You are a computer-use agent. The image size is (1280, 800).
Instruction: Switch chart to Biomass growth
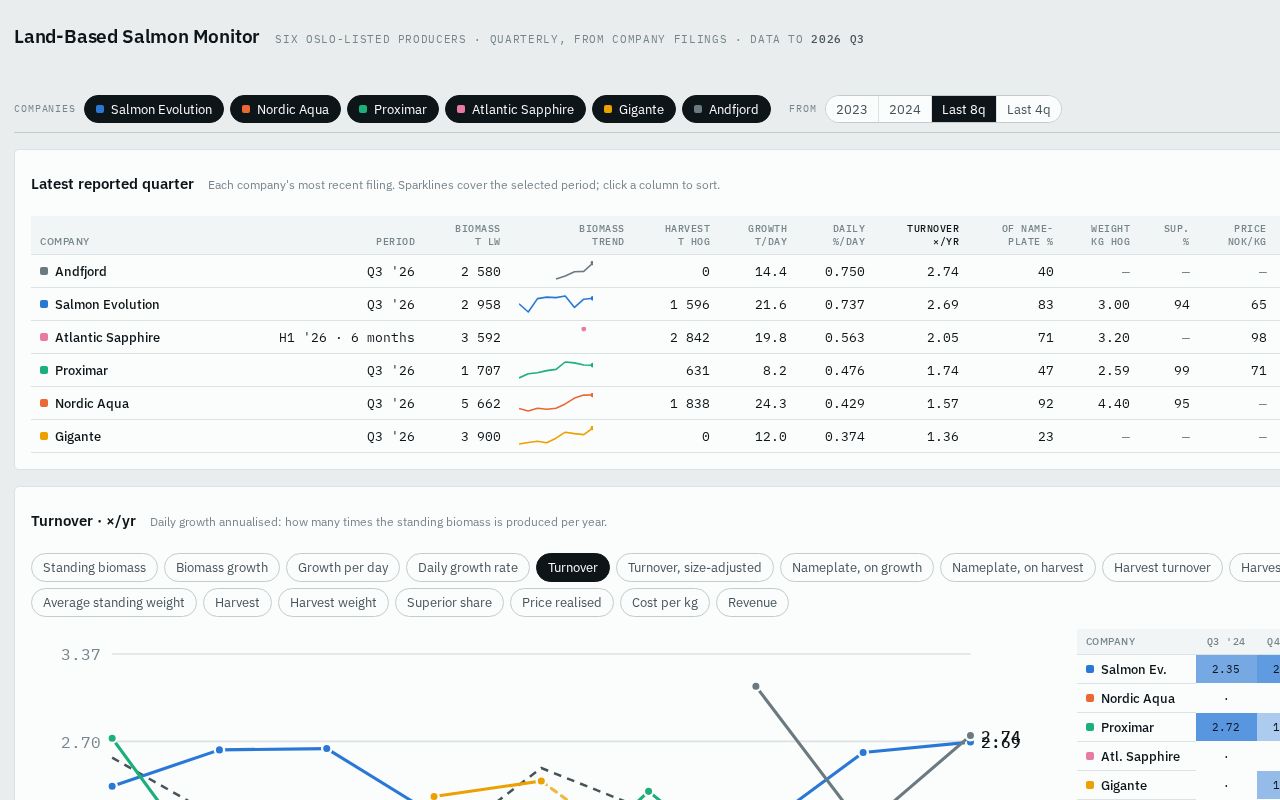[x=222, y=567]
